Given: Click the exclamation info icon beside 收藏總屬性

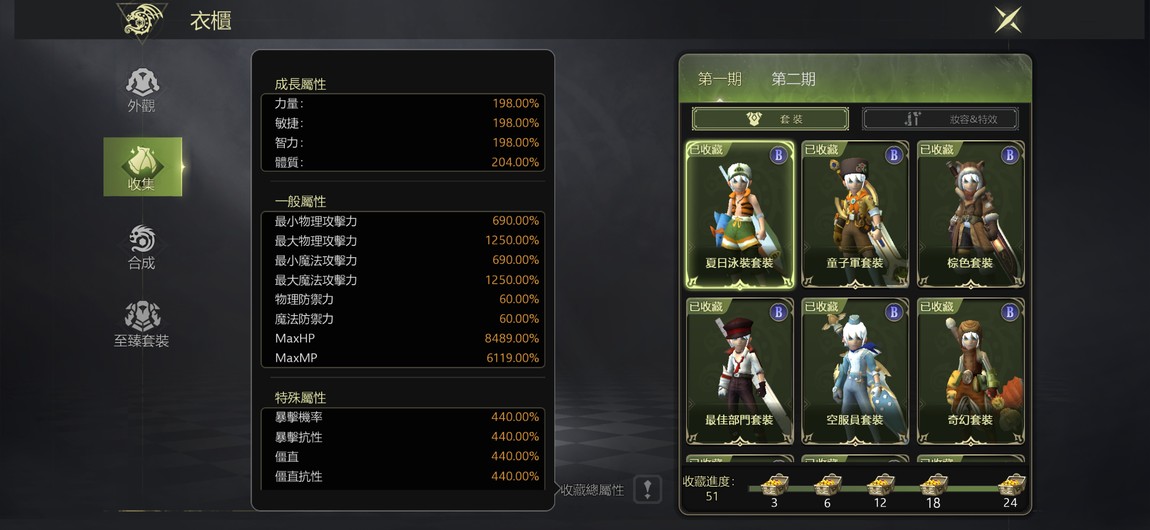Looking at the screenshot, I should pyautogui.click(x=647, y=490).
